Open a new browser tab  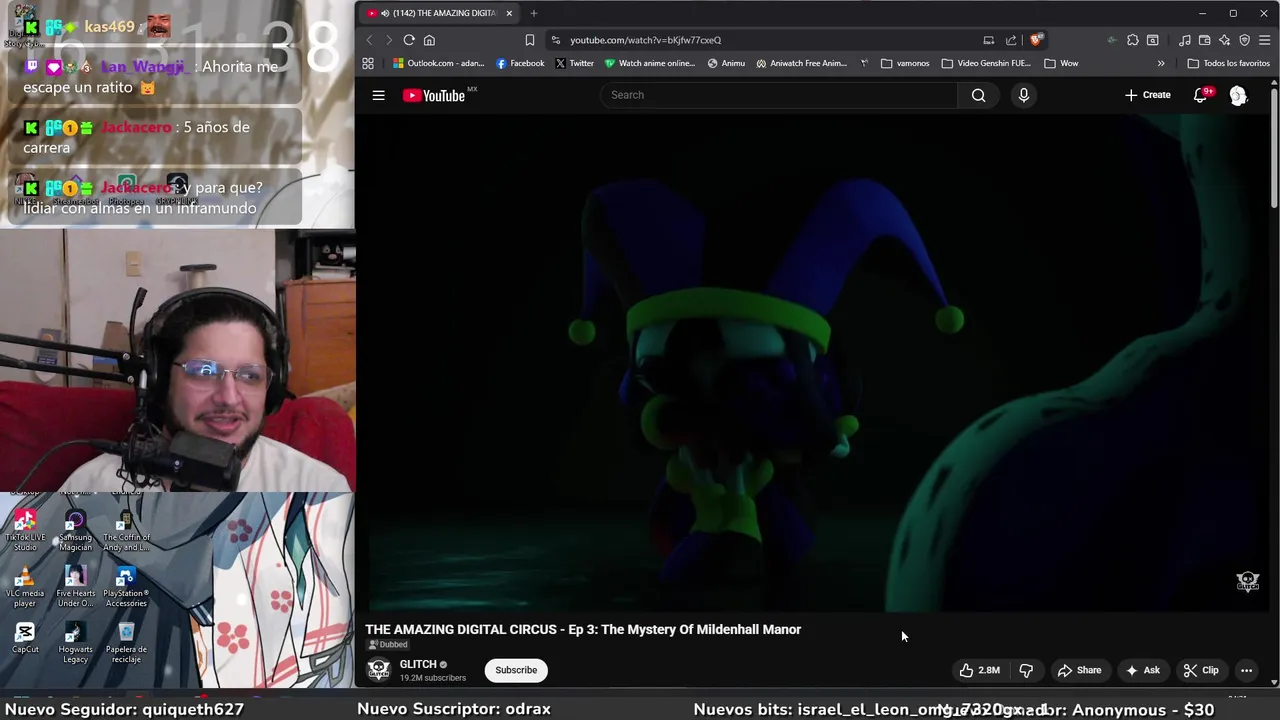[534, 13]
